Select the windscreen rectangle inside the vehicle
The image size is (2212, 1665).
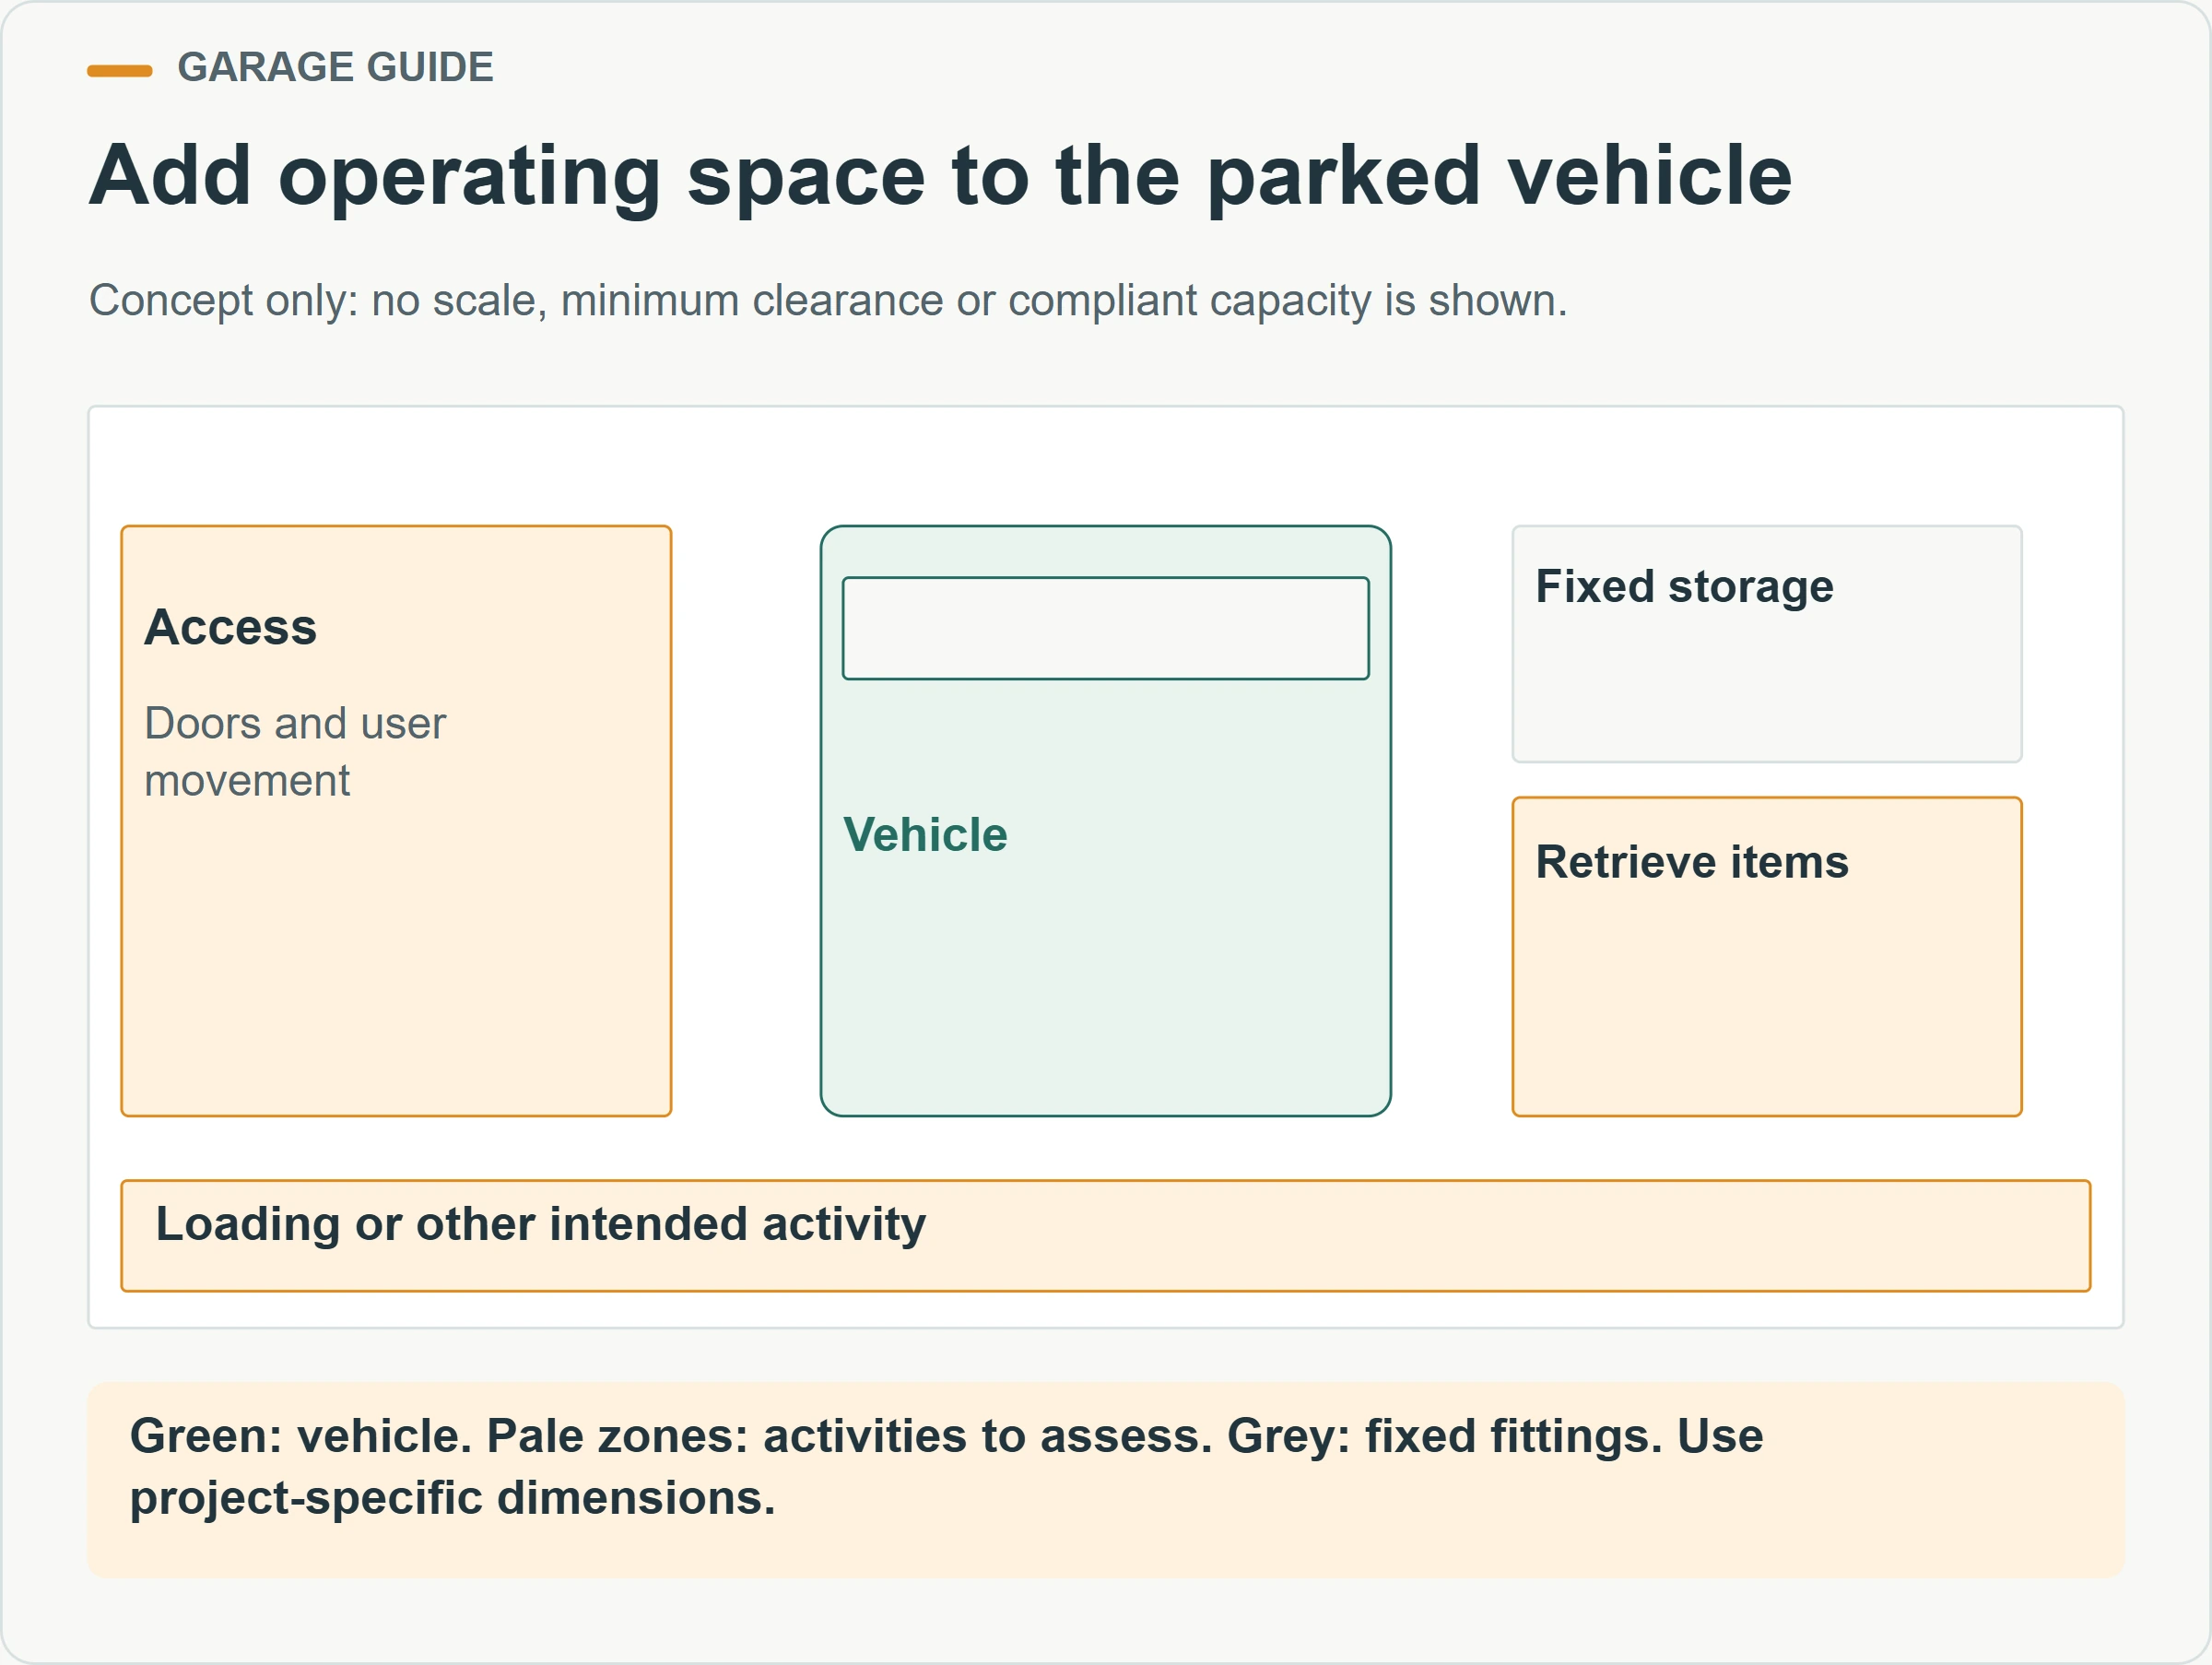point(1105,628)
